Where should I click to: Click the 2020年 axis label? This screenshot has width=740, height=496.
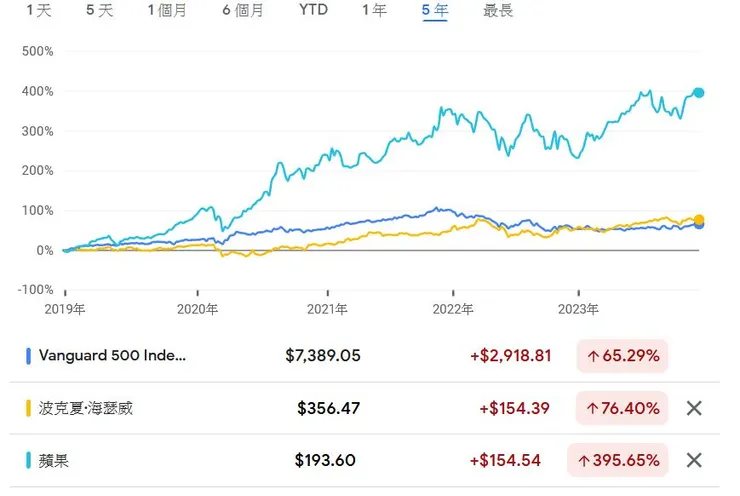[197, 309]
